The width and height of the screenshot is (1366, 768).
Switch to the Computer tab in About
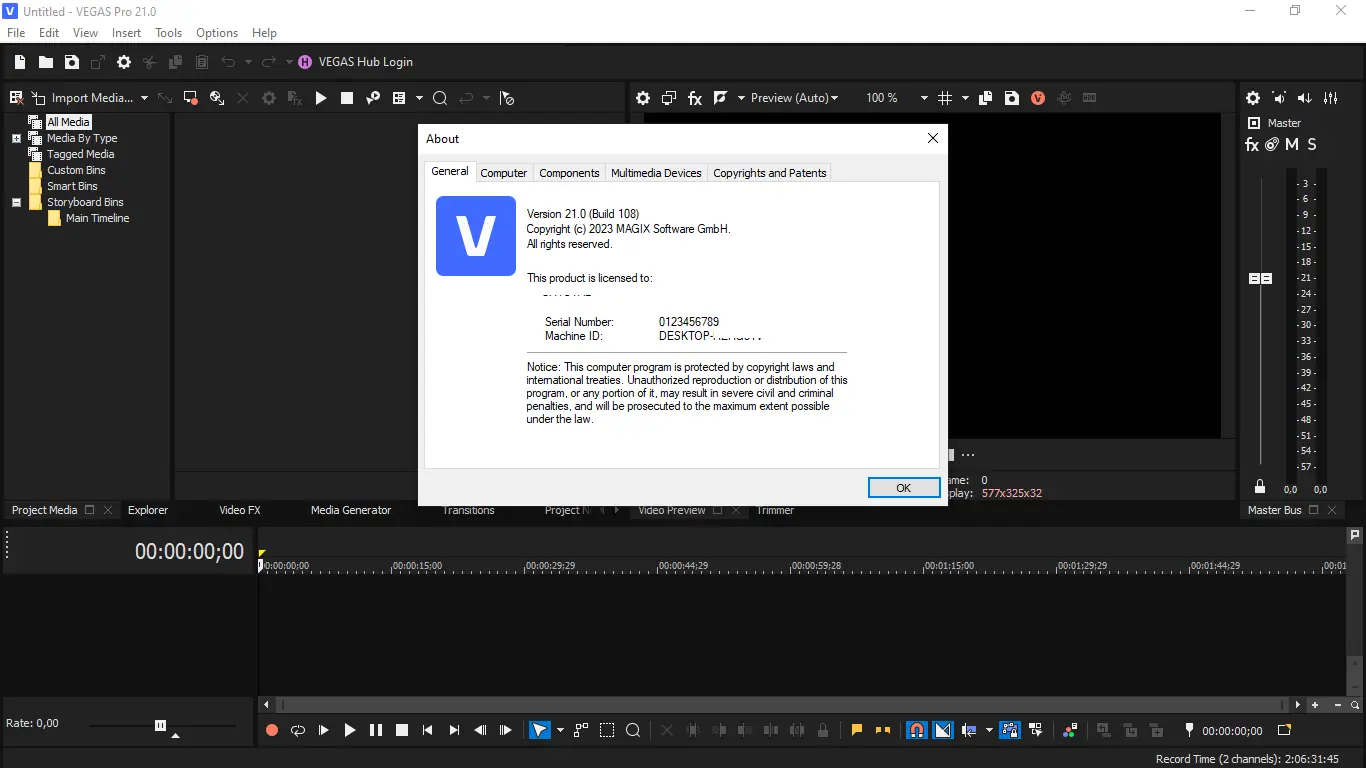(504, 173)
